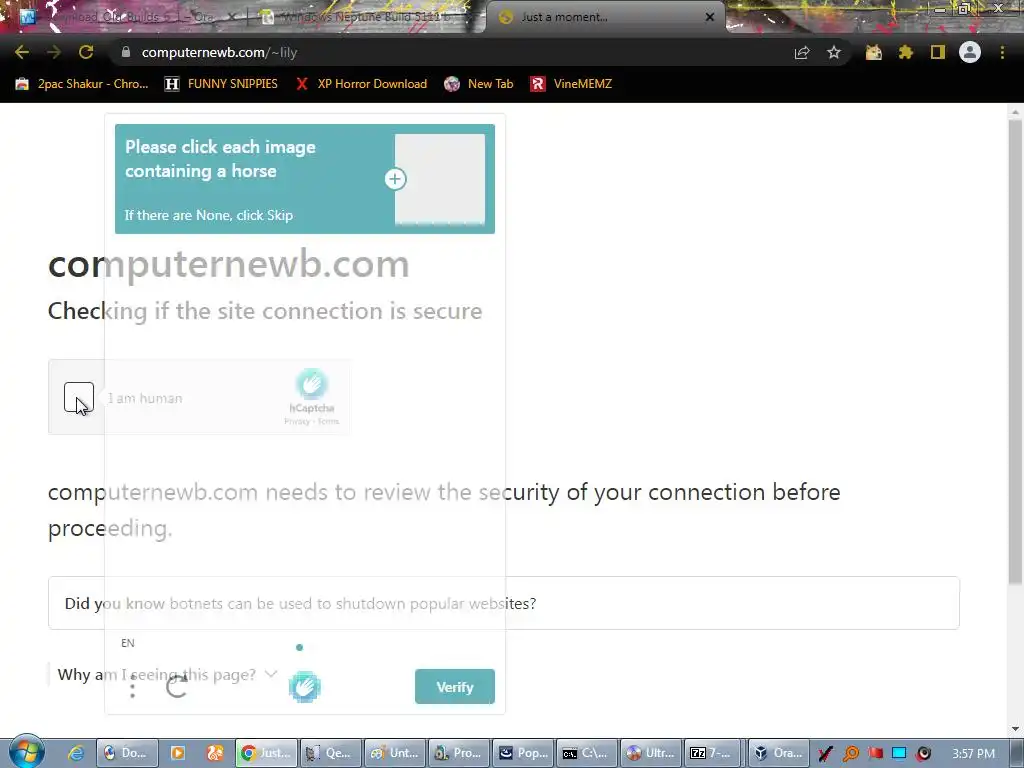Open the FUNNY SNIPPIES bookmark
1024x768 pixels.
pyautogui.click(x=221, y=84)
